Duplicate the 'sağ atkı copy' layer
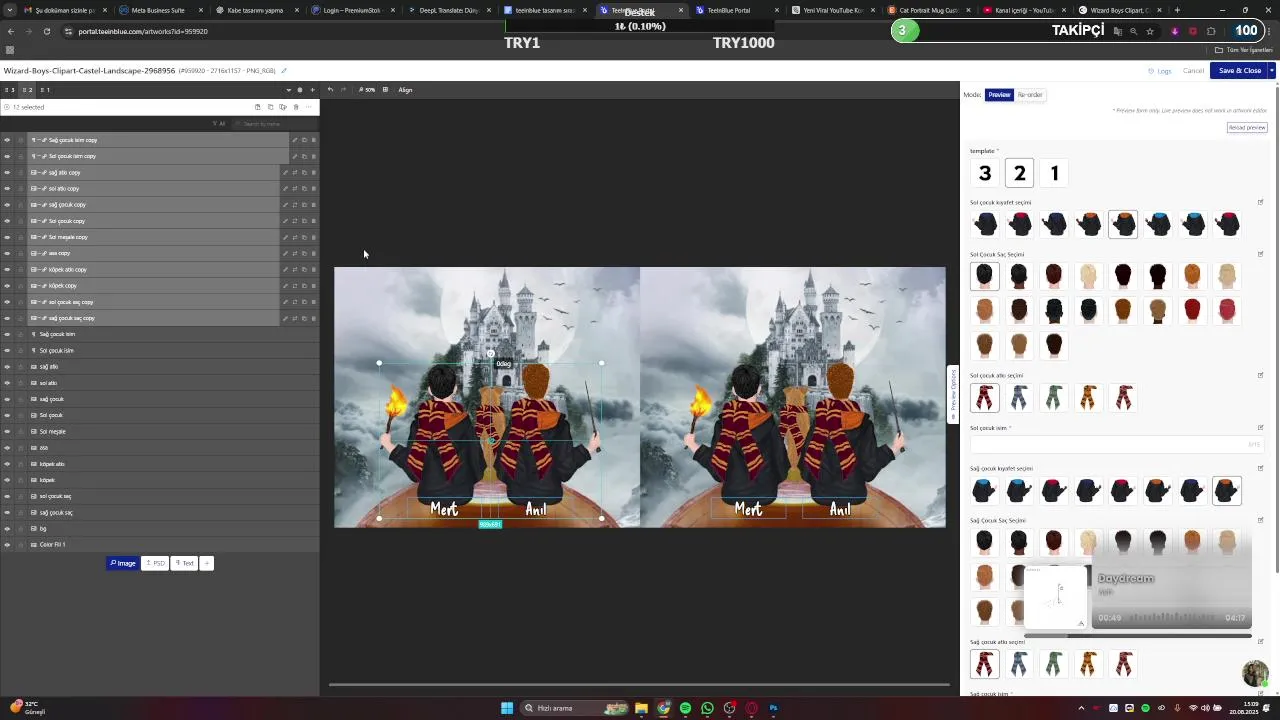1280x720 pixels. coord(304,172)
